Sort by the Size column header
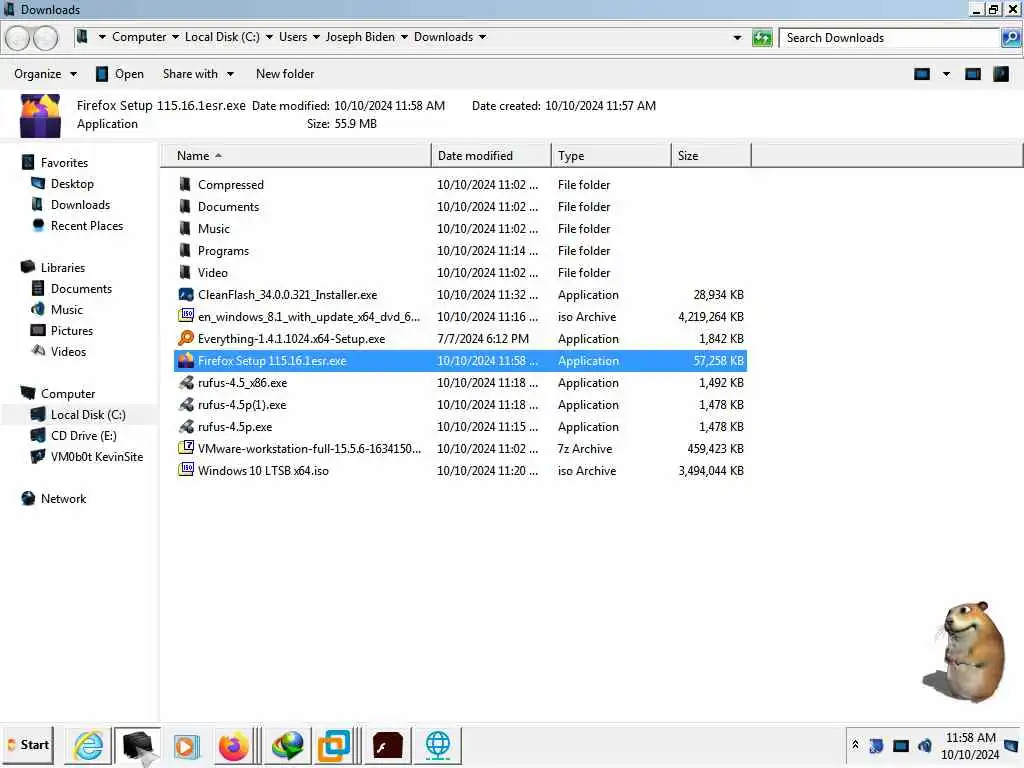1024x768 pixels. tap(711, 155)
